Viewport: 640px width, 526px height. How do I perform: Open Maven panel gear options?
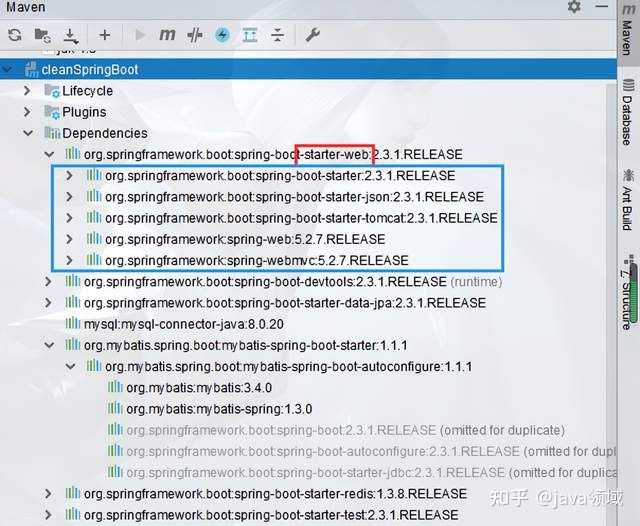click(574, 7)
